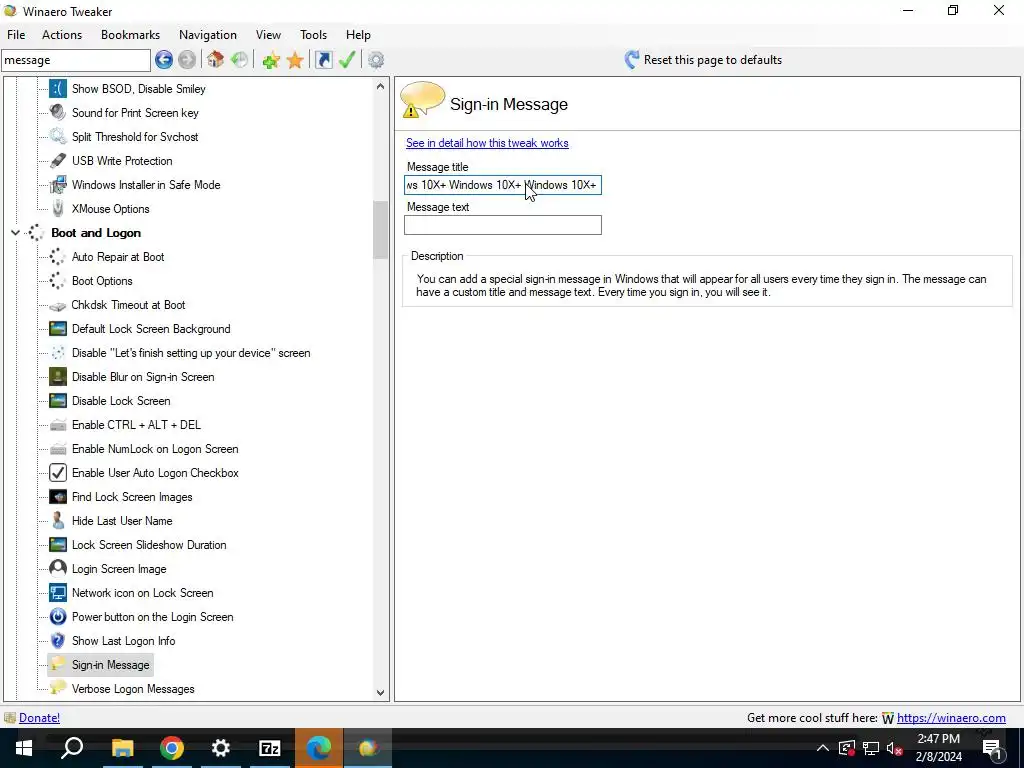Open the Tools menu
This screenshot has width=1024, height=768.
(313, 35)
